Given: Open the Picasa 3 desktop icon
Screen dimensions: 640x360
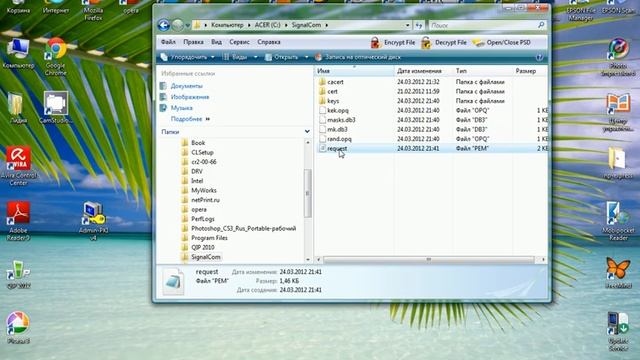Looking at the screenshot, I should [18, 327].
